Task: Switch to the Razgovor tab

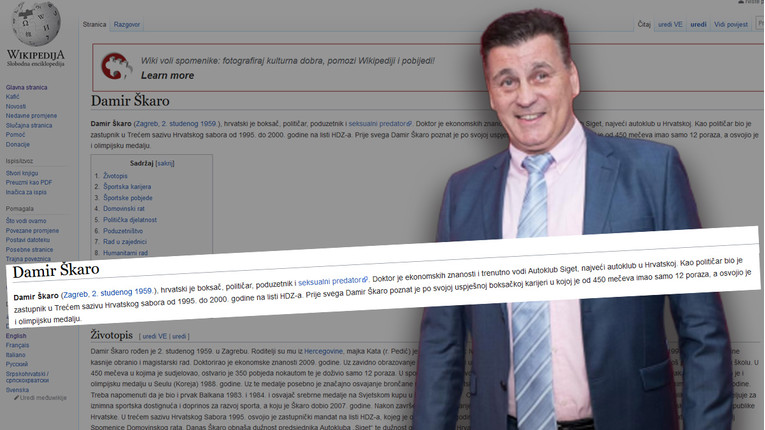Action: pyautogui.click(x=127, y=24)
